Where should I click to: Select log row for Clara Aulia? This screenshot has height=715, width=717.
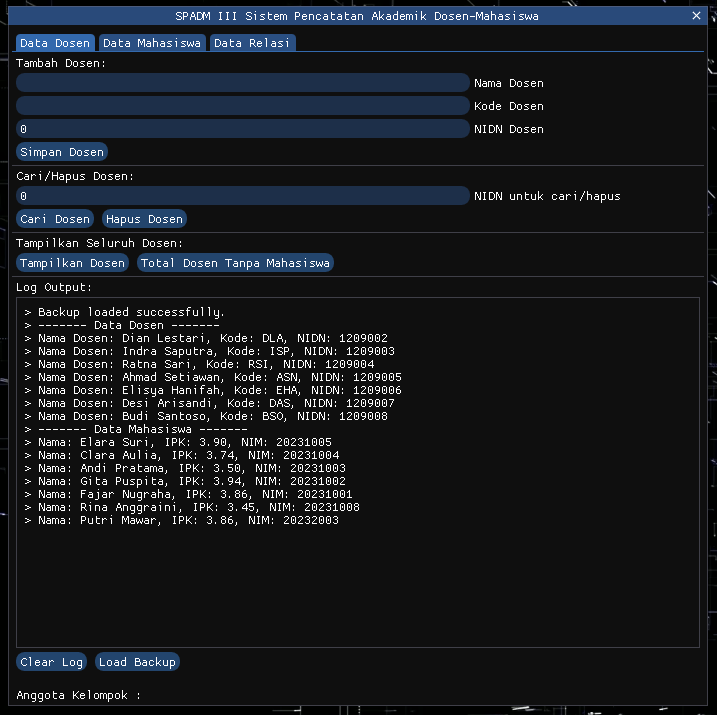(182, 455)
